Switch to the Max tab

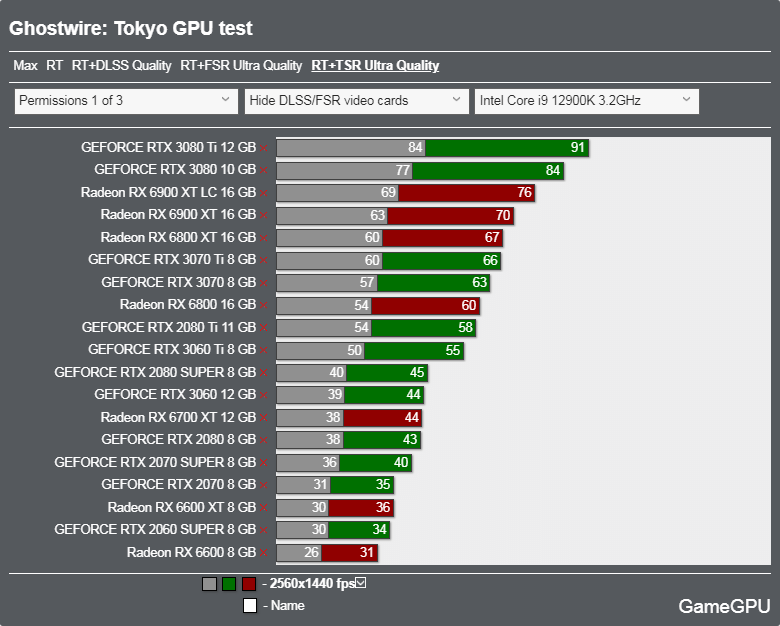25,66
